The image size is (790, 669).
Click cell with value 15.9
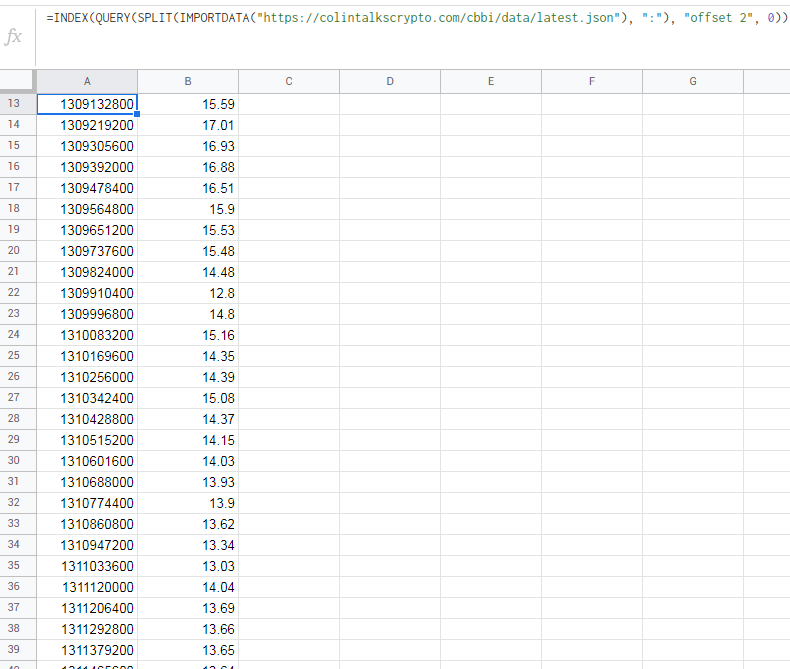[x=188, y=209]
